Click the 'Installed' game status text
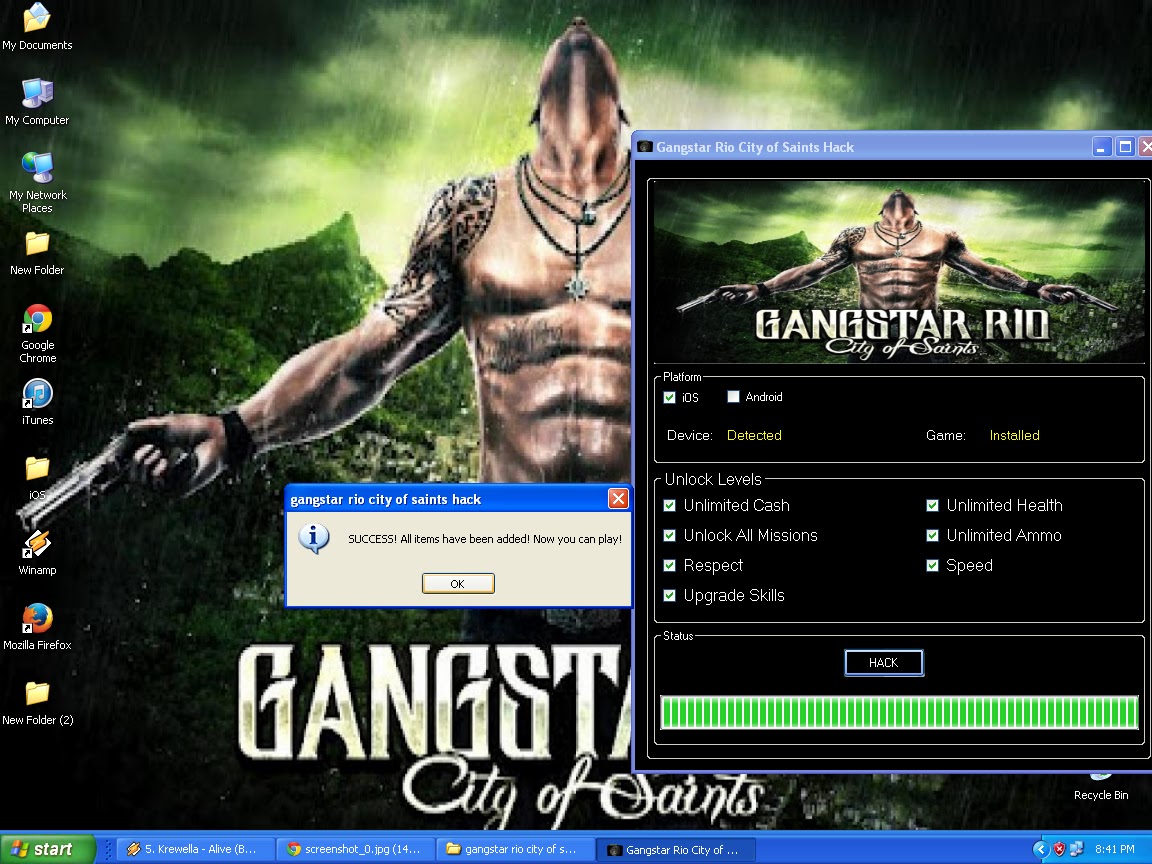The image size is (1152, 864). [1015, 435]
